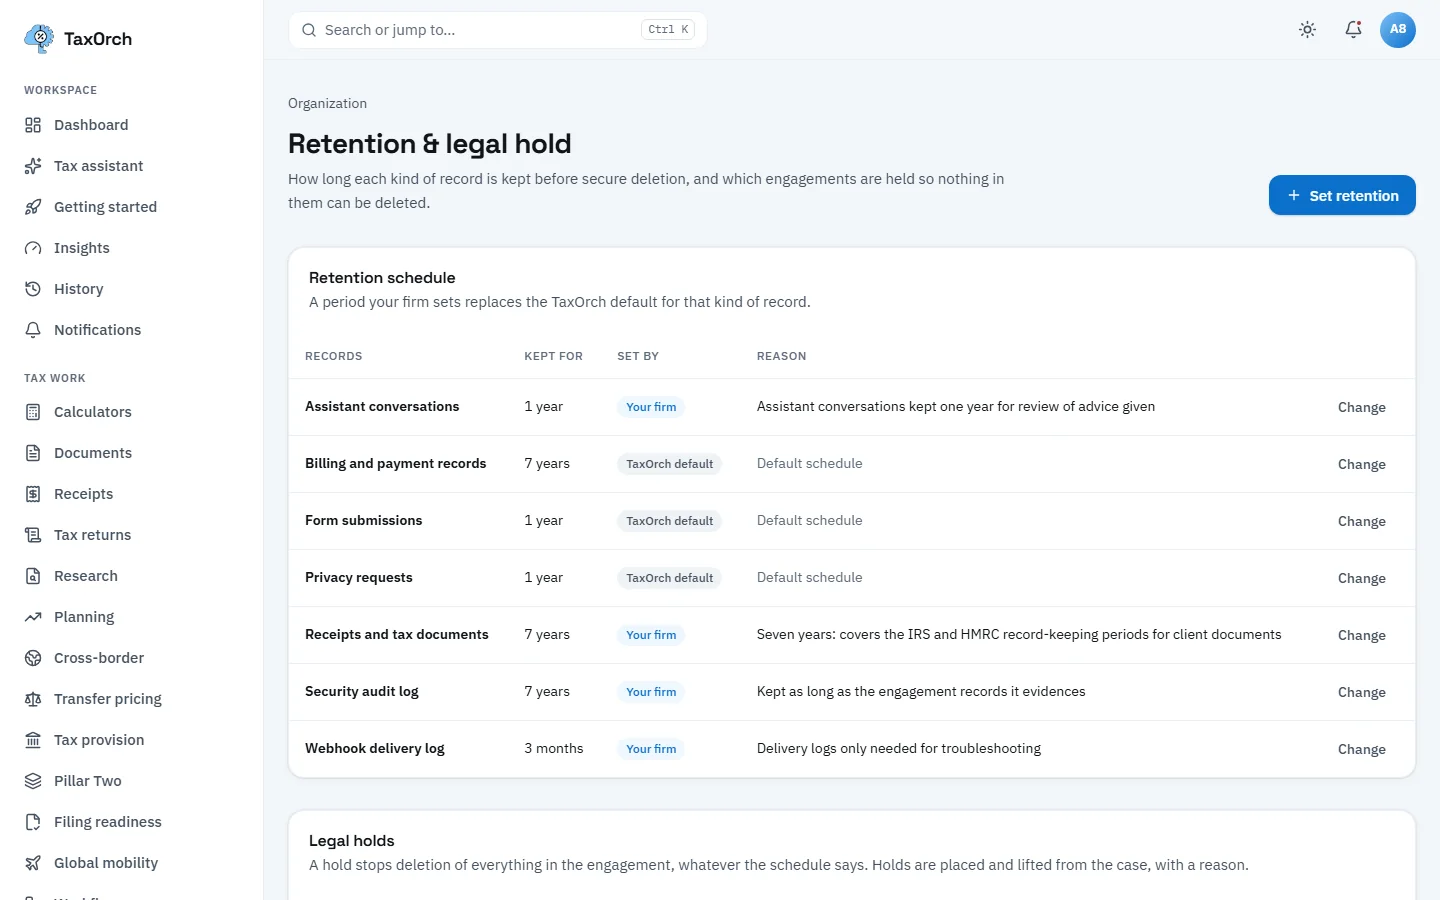Open the Global mobility plane icon
Viewport: 1440px width, 900px height.
(x=33, y=863)
